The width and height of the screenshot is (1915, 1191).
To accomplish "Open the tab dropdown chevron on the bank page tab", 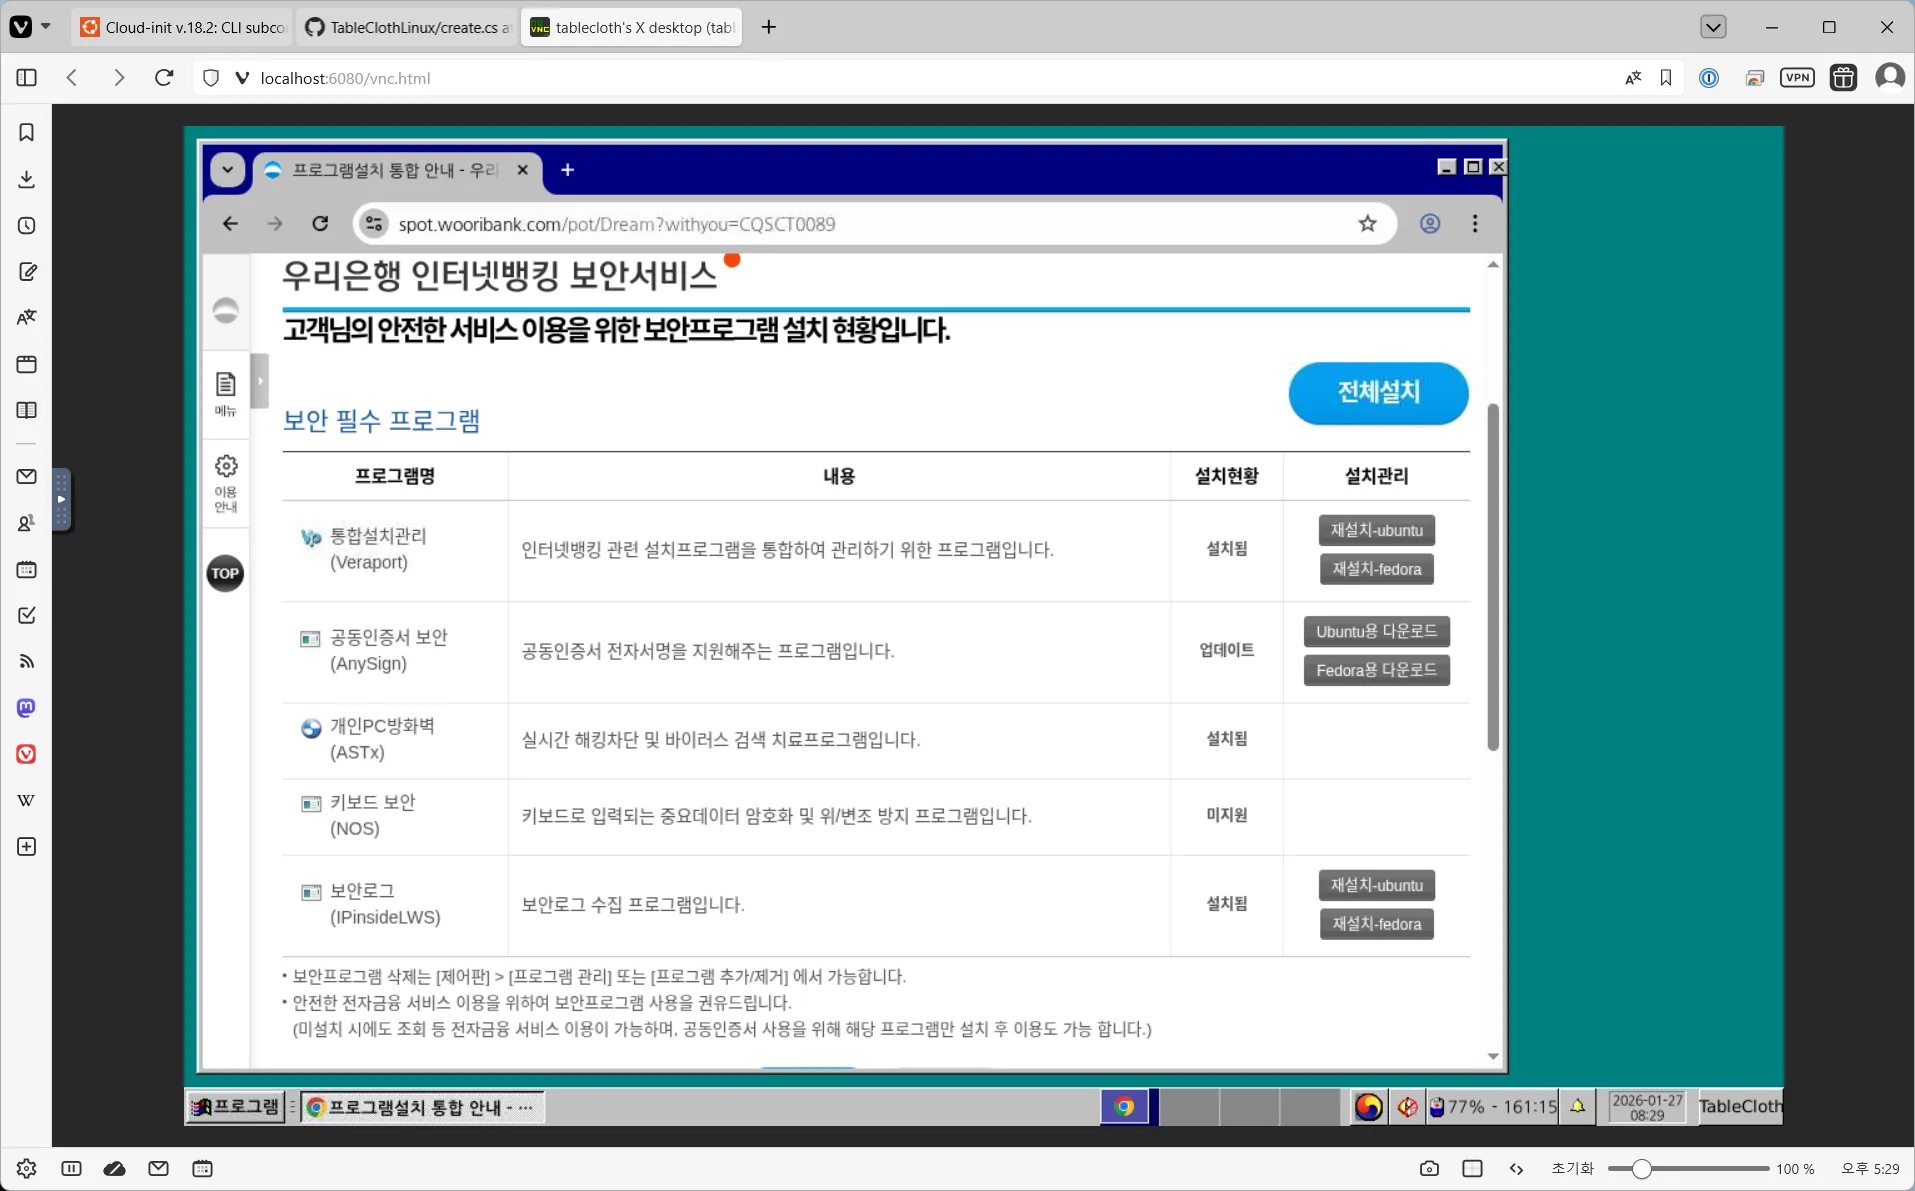I will (x=227, y=170).
